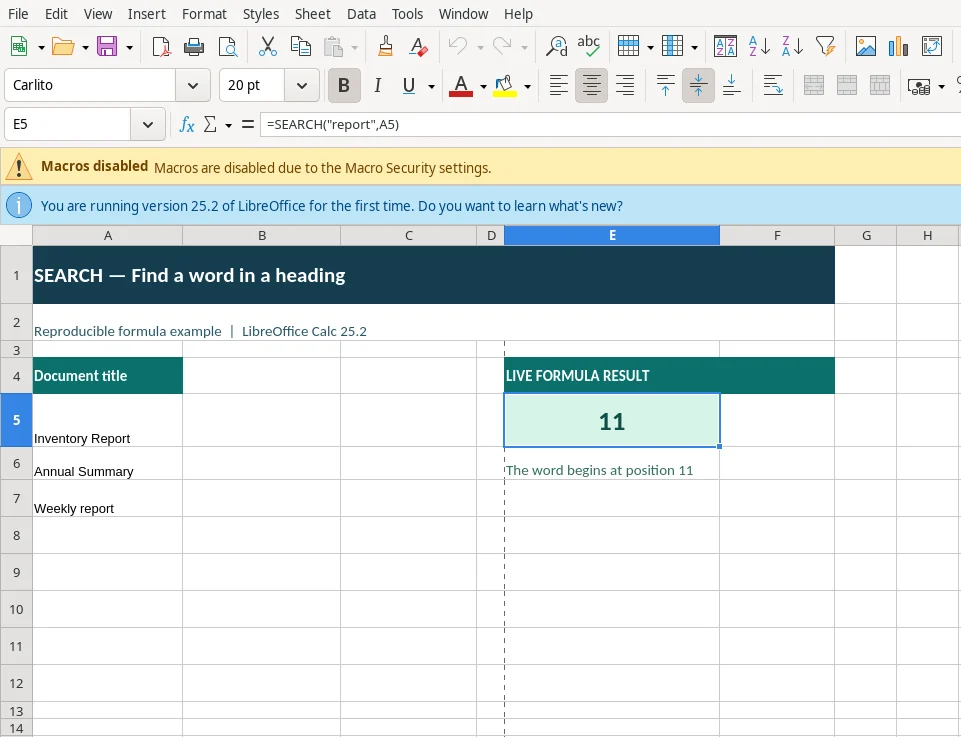
Task: Select column E header
Action: [612, 235]
